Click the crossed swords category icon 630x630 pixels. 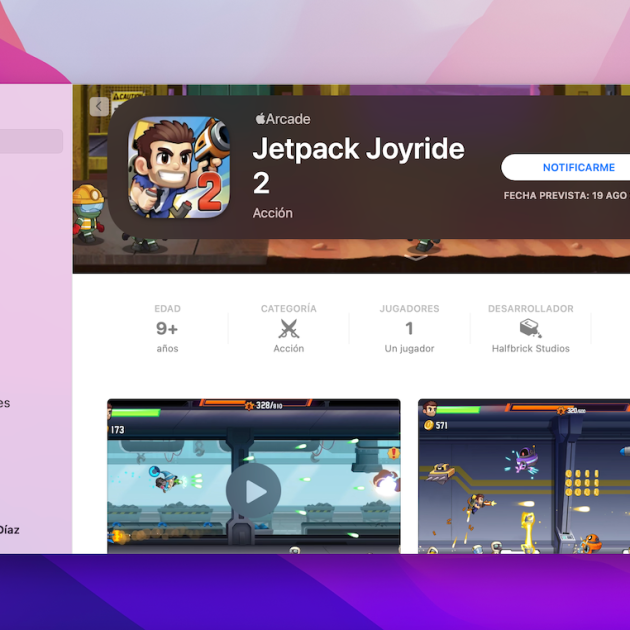[x=289, y=328]
